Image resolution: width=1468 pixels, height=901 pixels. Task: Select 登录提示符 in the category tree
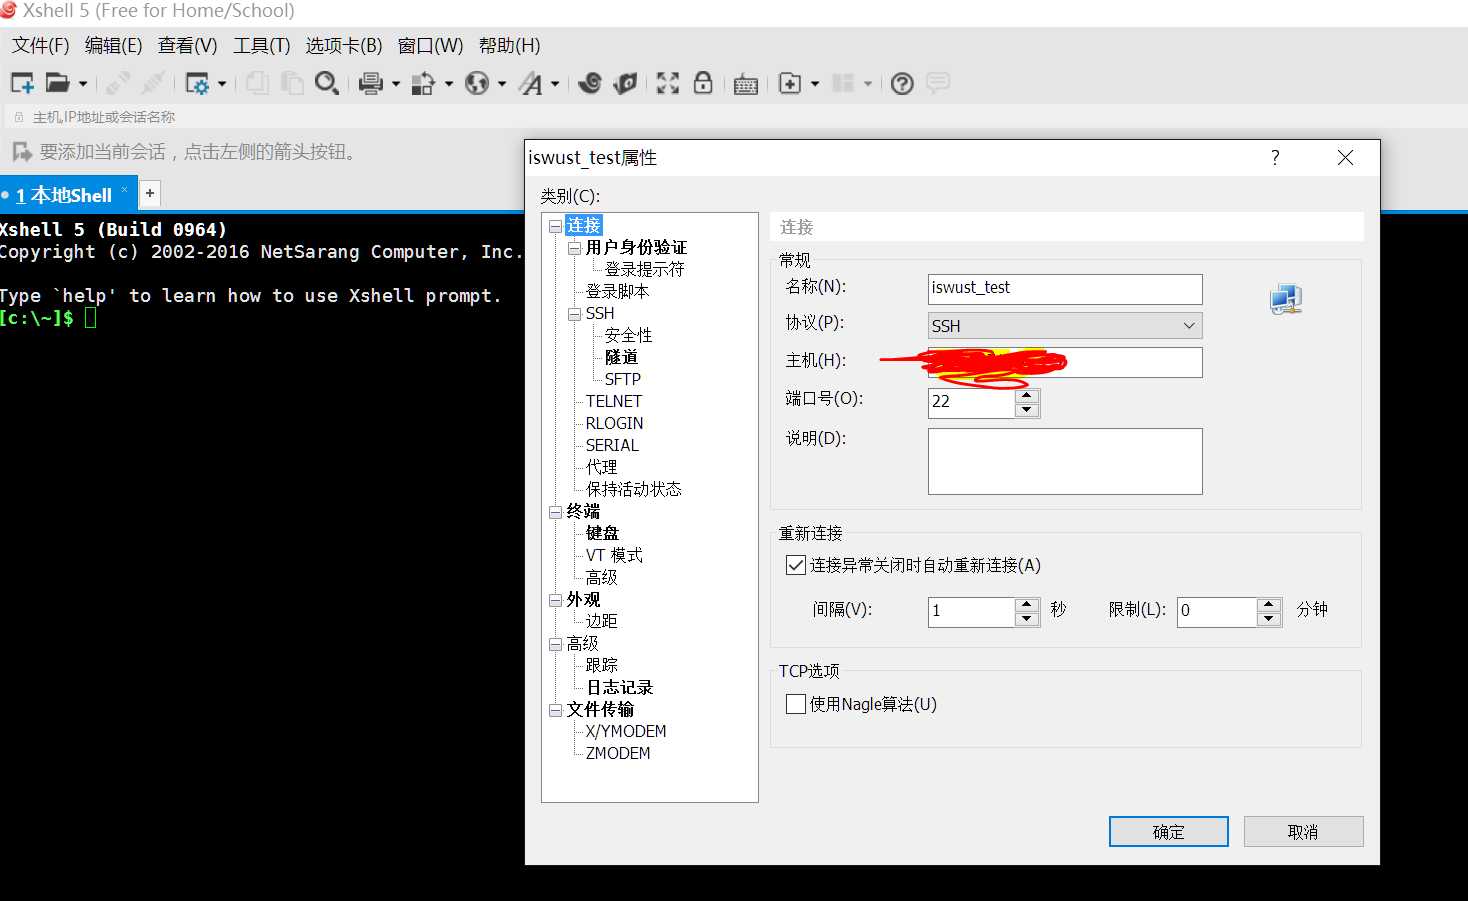pyautogui.click(x=645, y=270)
